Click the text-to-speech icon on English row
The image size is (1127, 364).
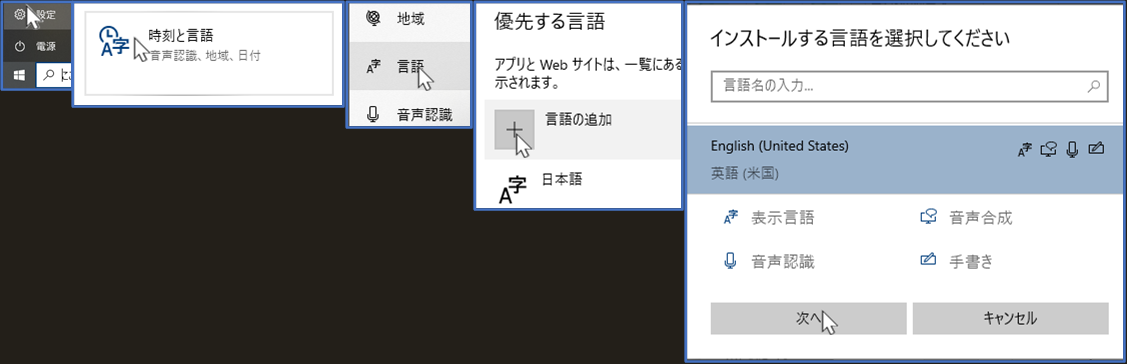[x=1051, y=149]
